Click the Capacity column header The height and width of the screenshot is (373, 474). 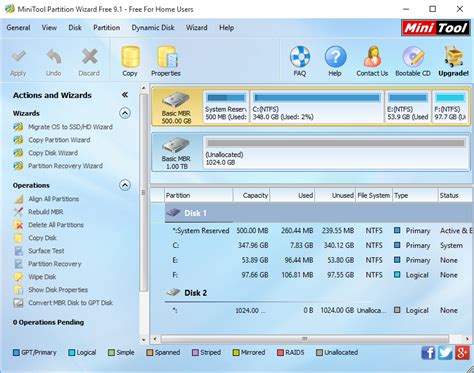252,195
